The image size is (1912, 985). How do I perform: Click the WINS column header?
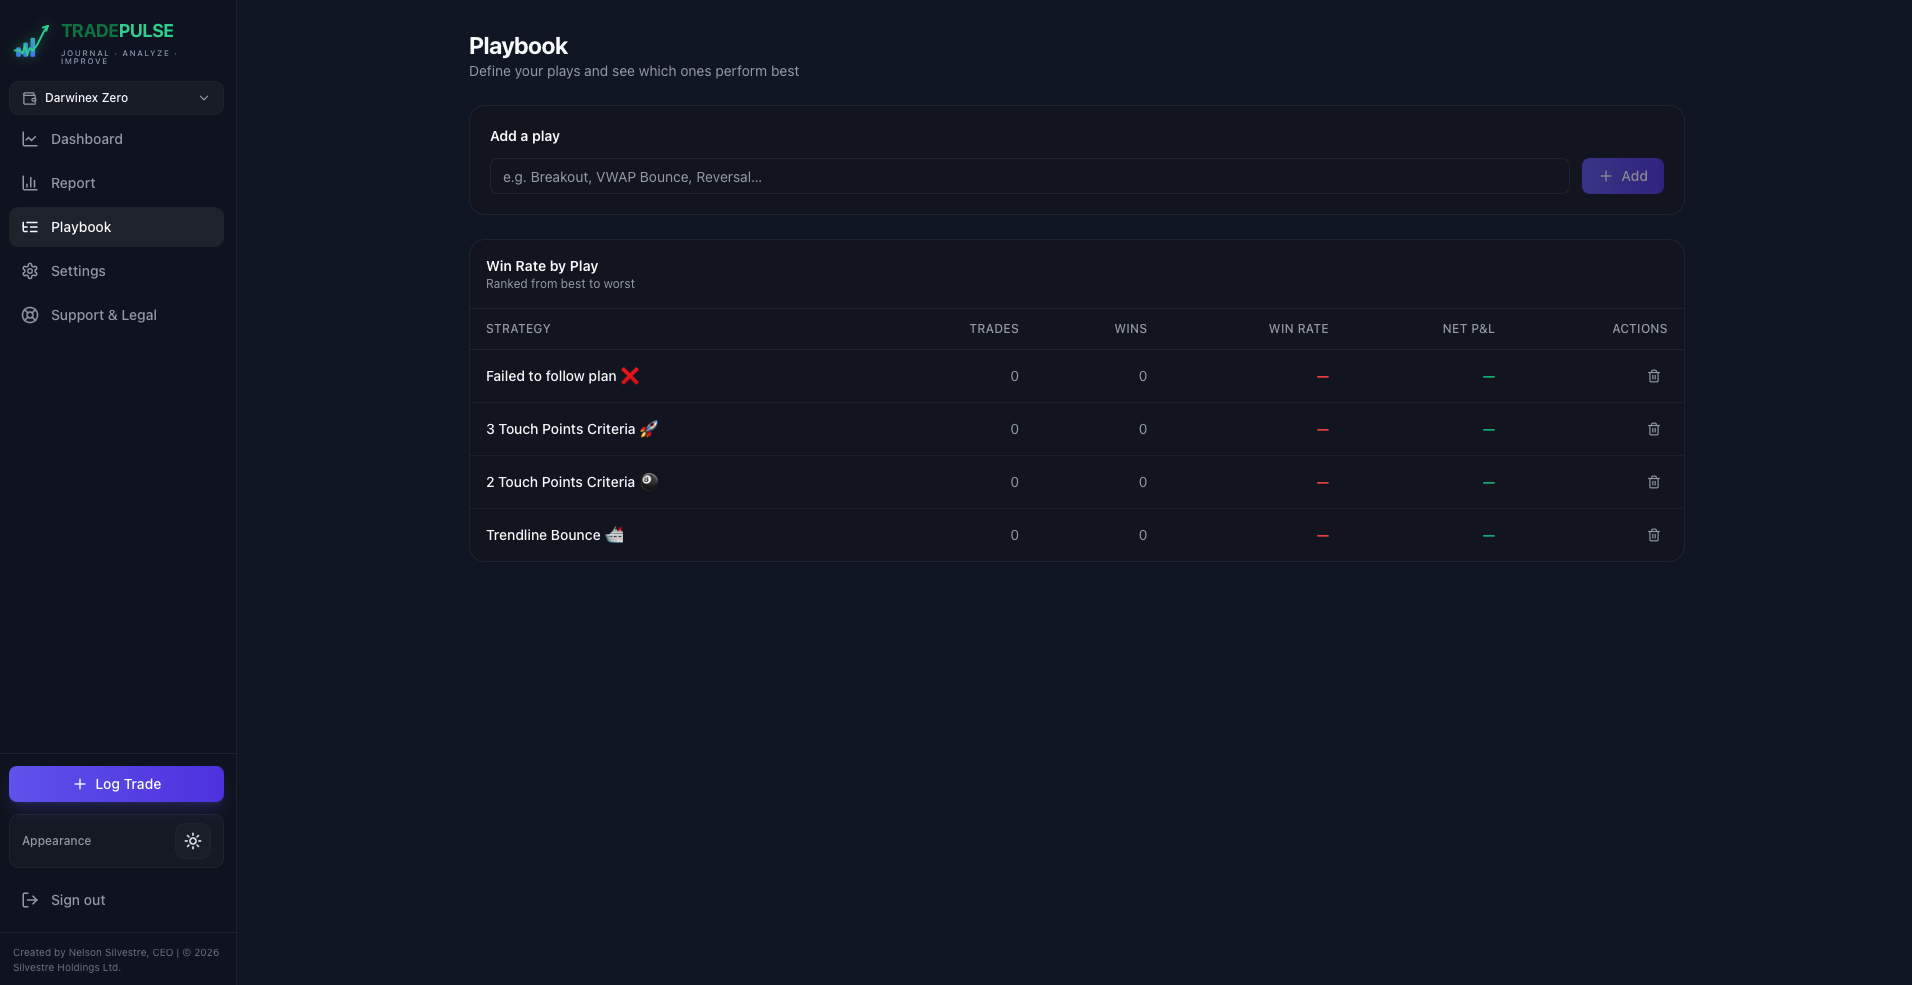(1131, 329)
